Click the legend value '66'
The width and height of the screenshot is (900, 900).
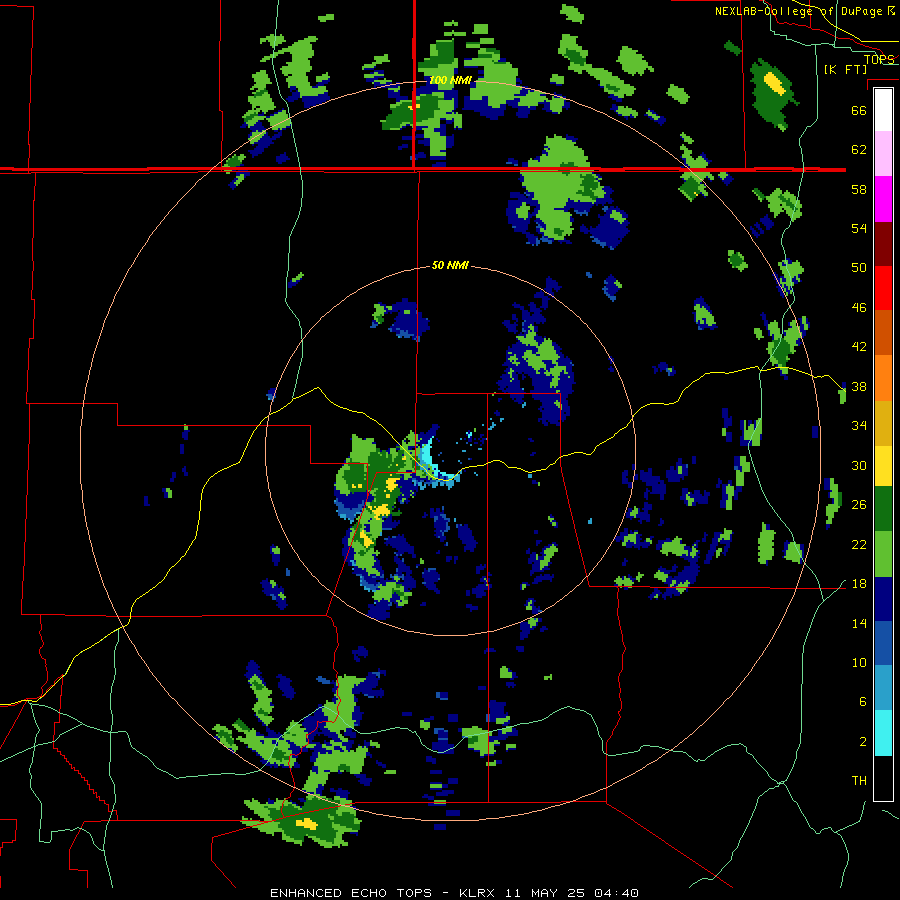[859, 110]
